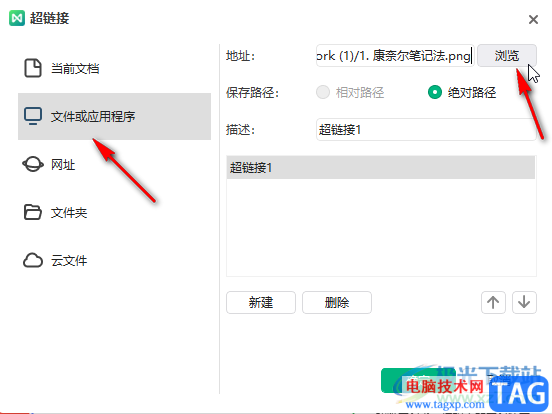Click the monitor icon for file or application
Viewport: 552px width, 414px height.
[33, 116]
